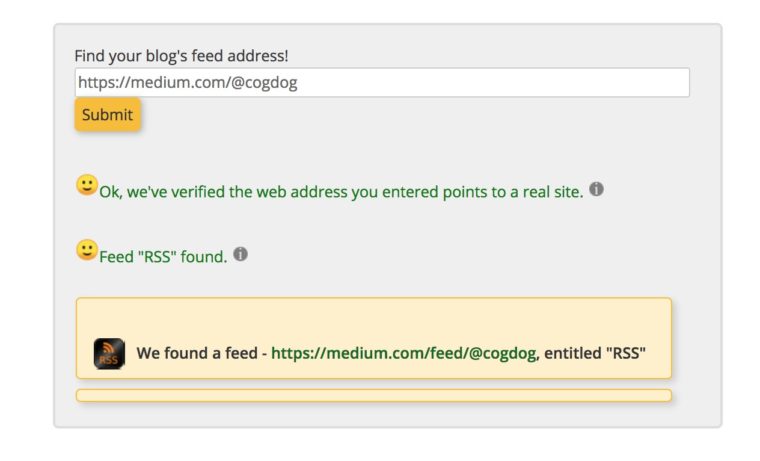This screenshot has width=760, height=461.
Task: Click the "We found a feed" text
Action: tap(197, 353)
